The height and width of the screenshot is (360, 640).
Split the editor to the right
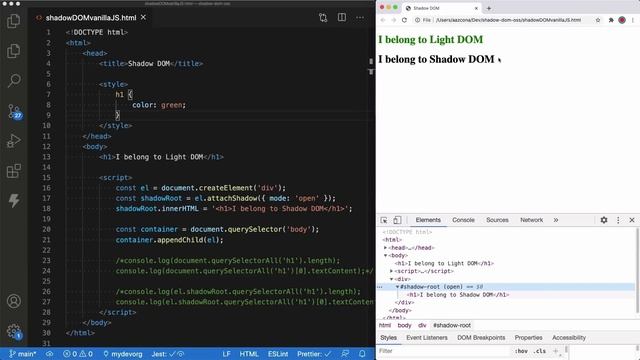[x=342, y=18]
